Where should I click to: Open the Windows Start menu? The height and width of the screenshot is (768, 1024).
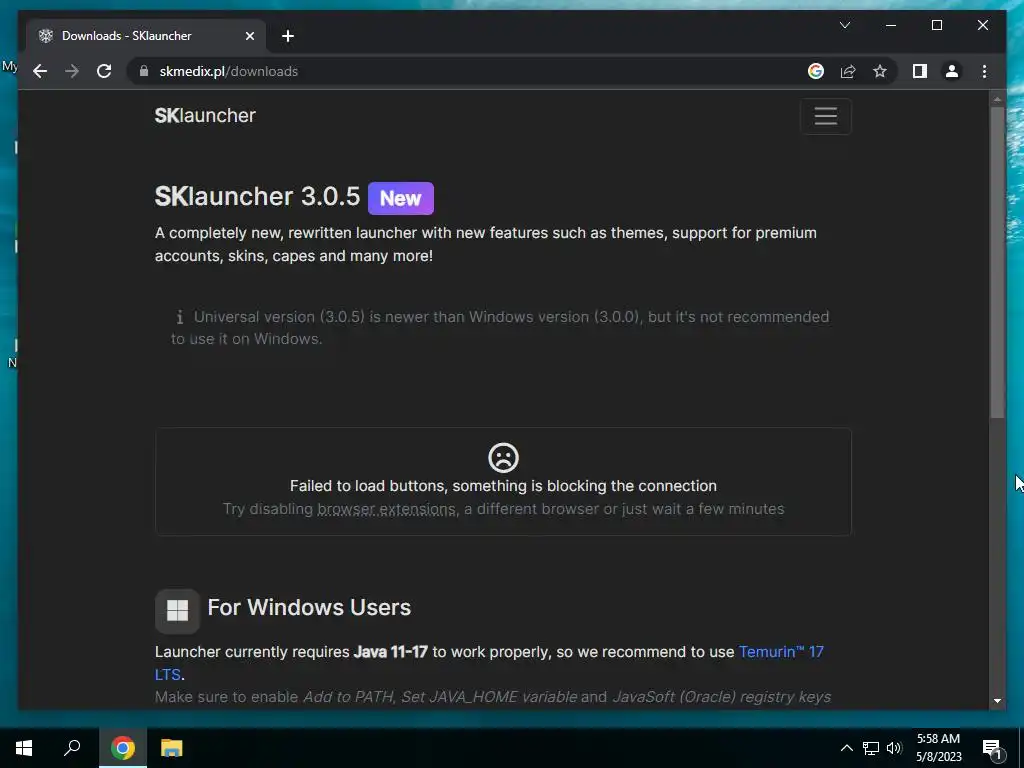(x=24, y=748)
